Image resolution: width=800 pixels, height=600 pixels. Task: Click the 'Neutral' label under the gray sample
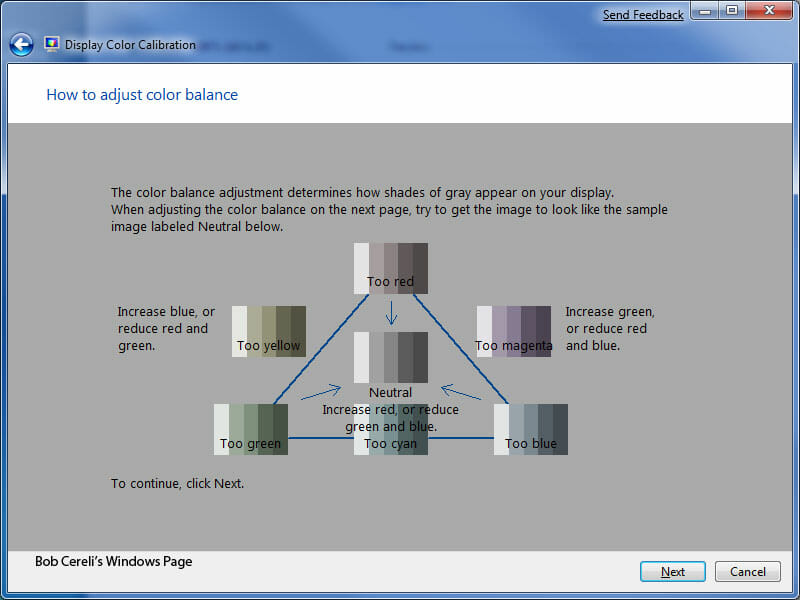[x=390, y=392]
